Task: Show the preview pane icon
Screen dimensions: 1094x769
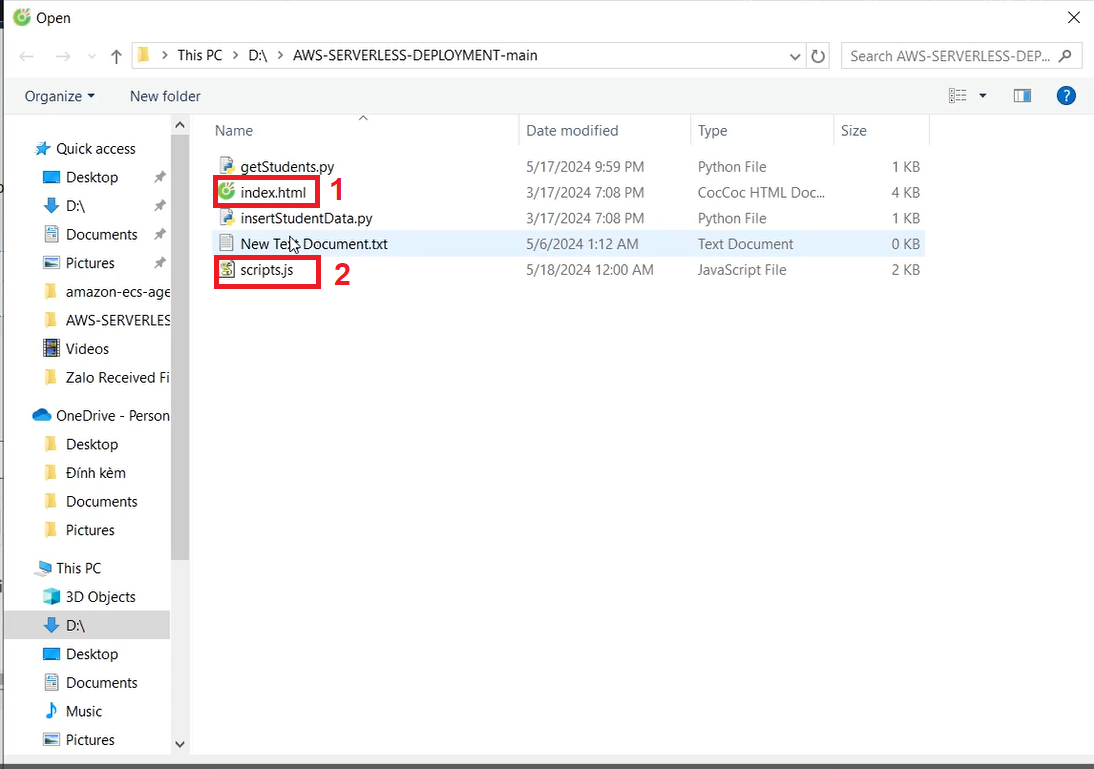Action: [x=1022, y=95]
